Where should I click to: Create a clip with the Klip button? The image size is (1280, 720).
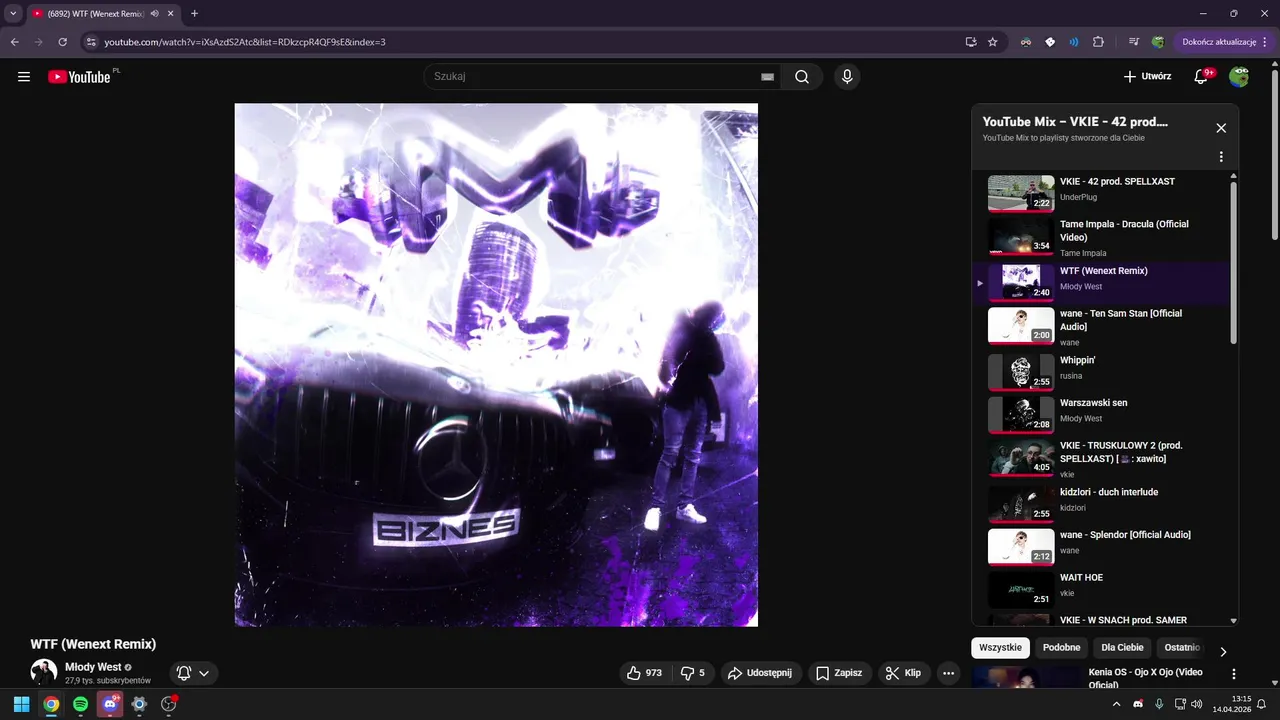click(905, 673)
